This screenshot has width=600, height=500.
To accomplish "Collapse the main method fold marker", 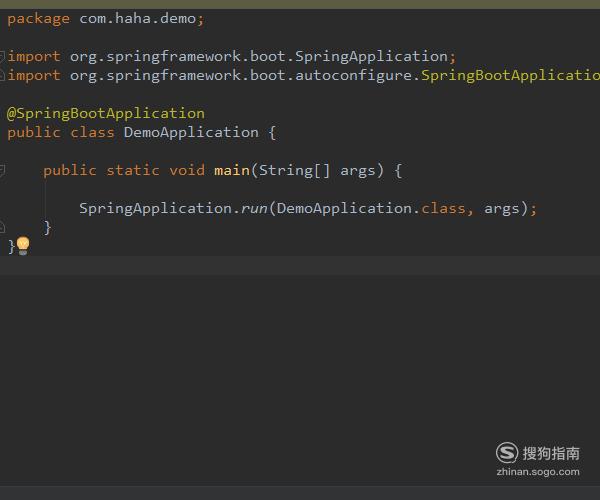I will click(2, 170).
